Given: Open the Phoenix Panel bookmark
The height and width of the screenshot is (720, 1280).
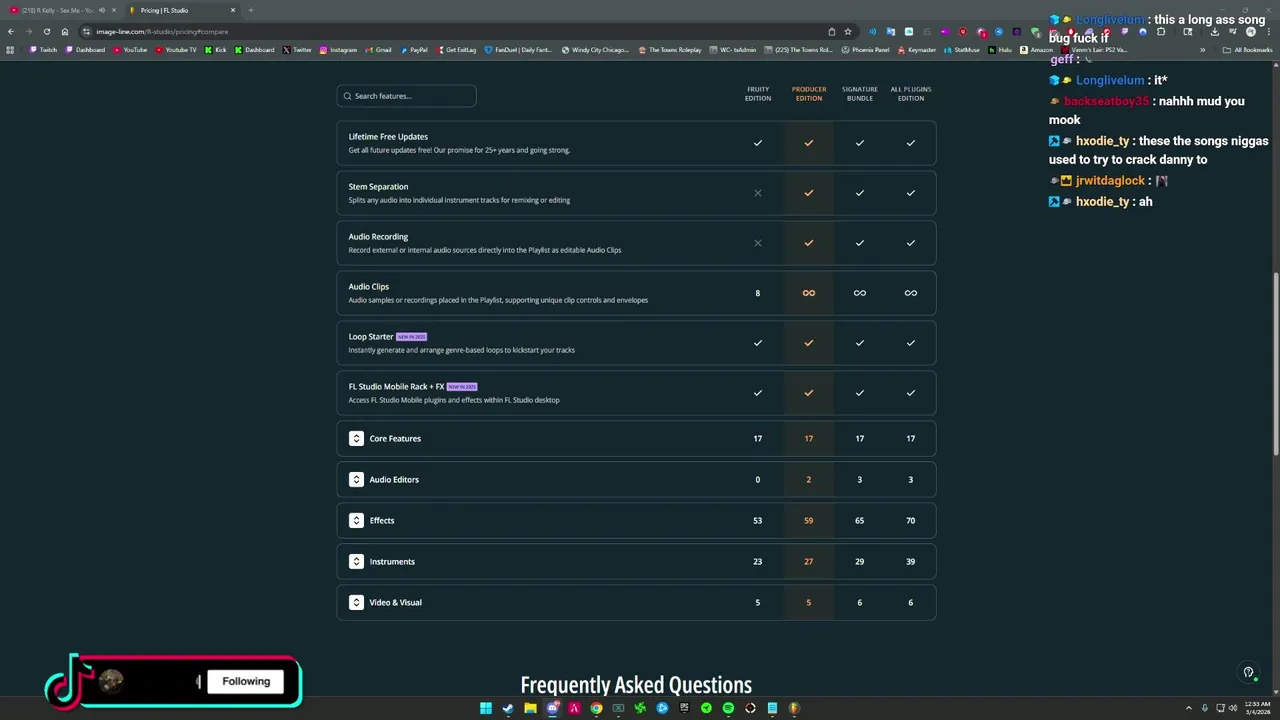Looking at the screenshot, I should pyautogui.click(x=866, y=49).
